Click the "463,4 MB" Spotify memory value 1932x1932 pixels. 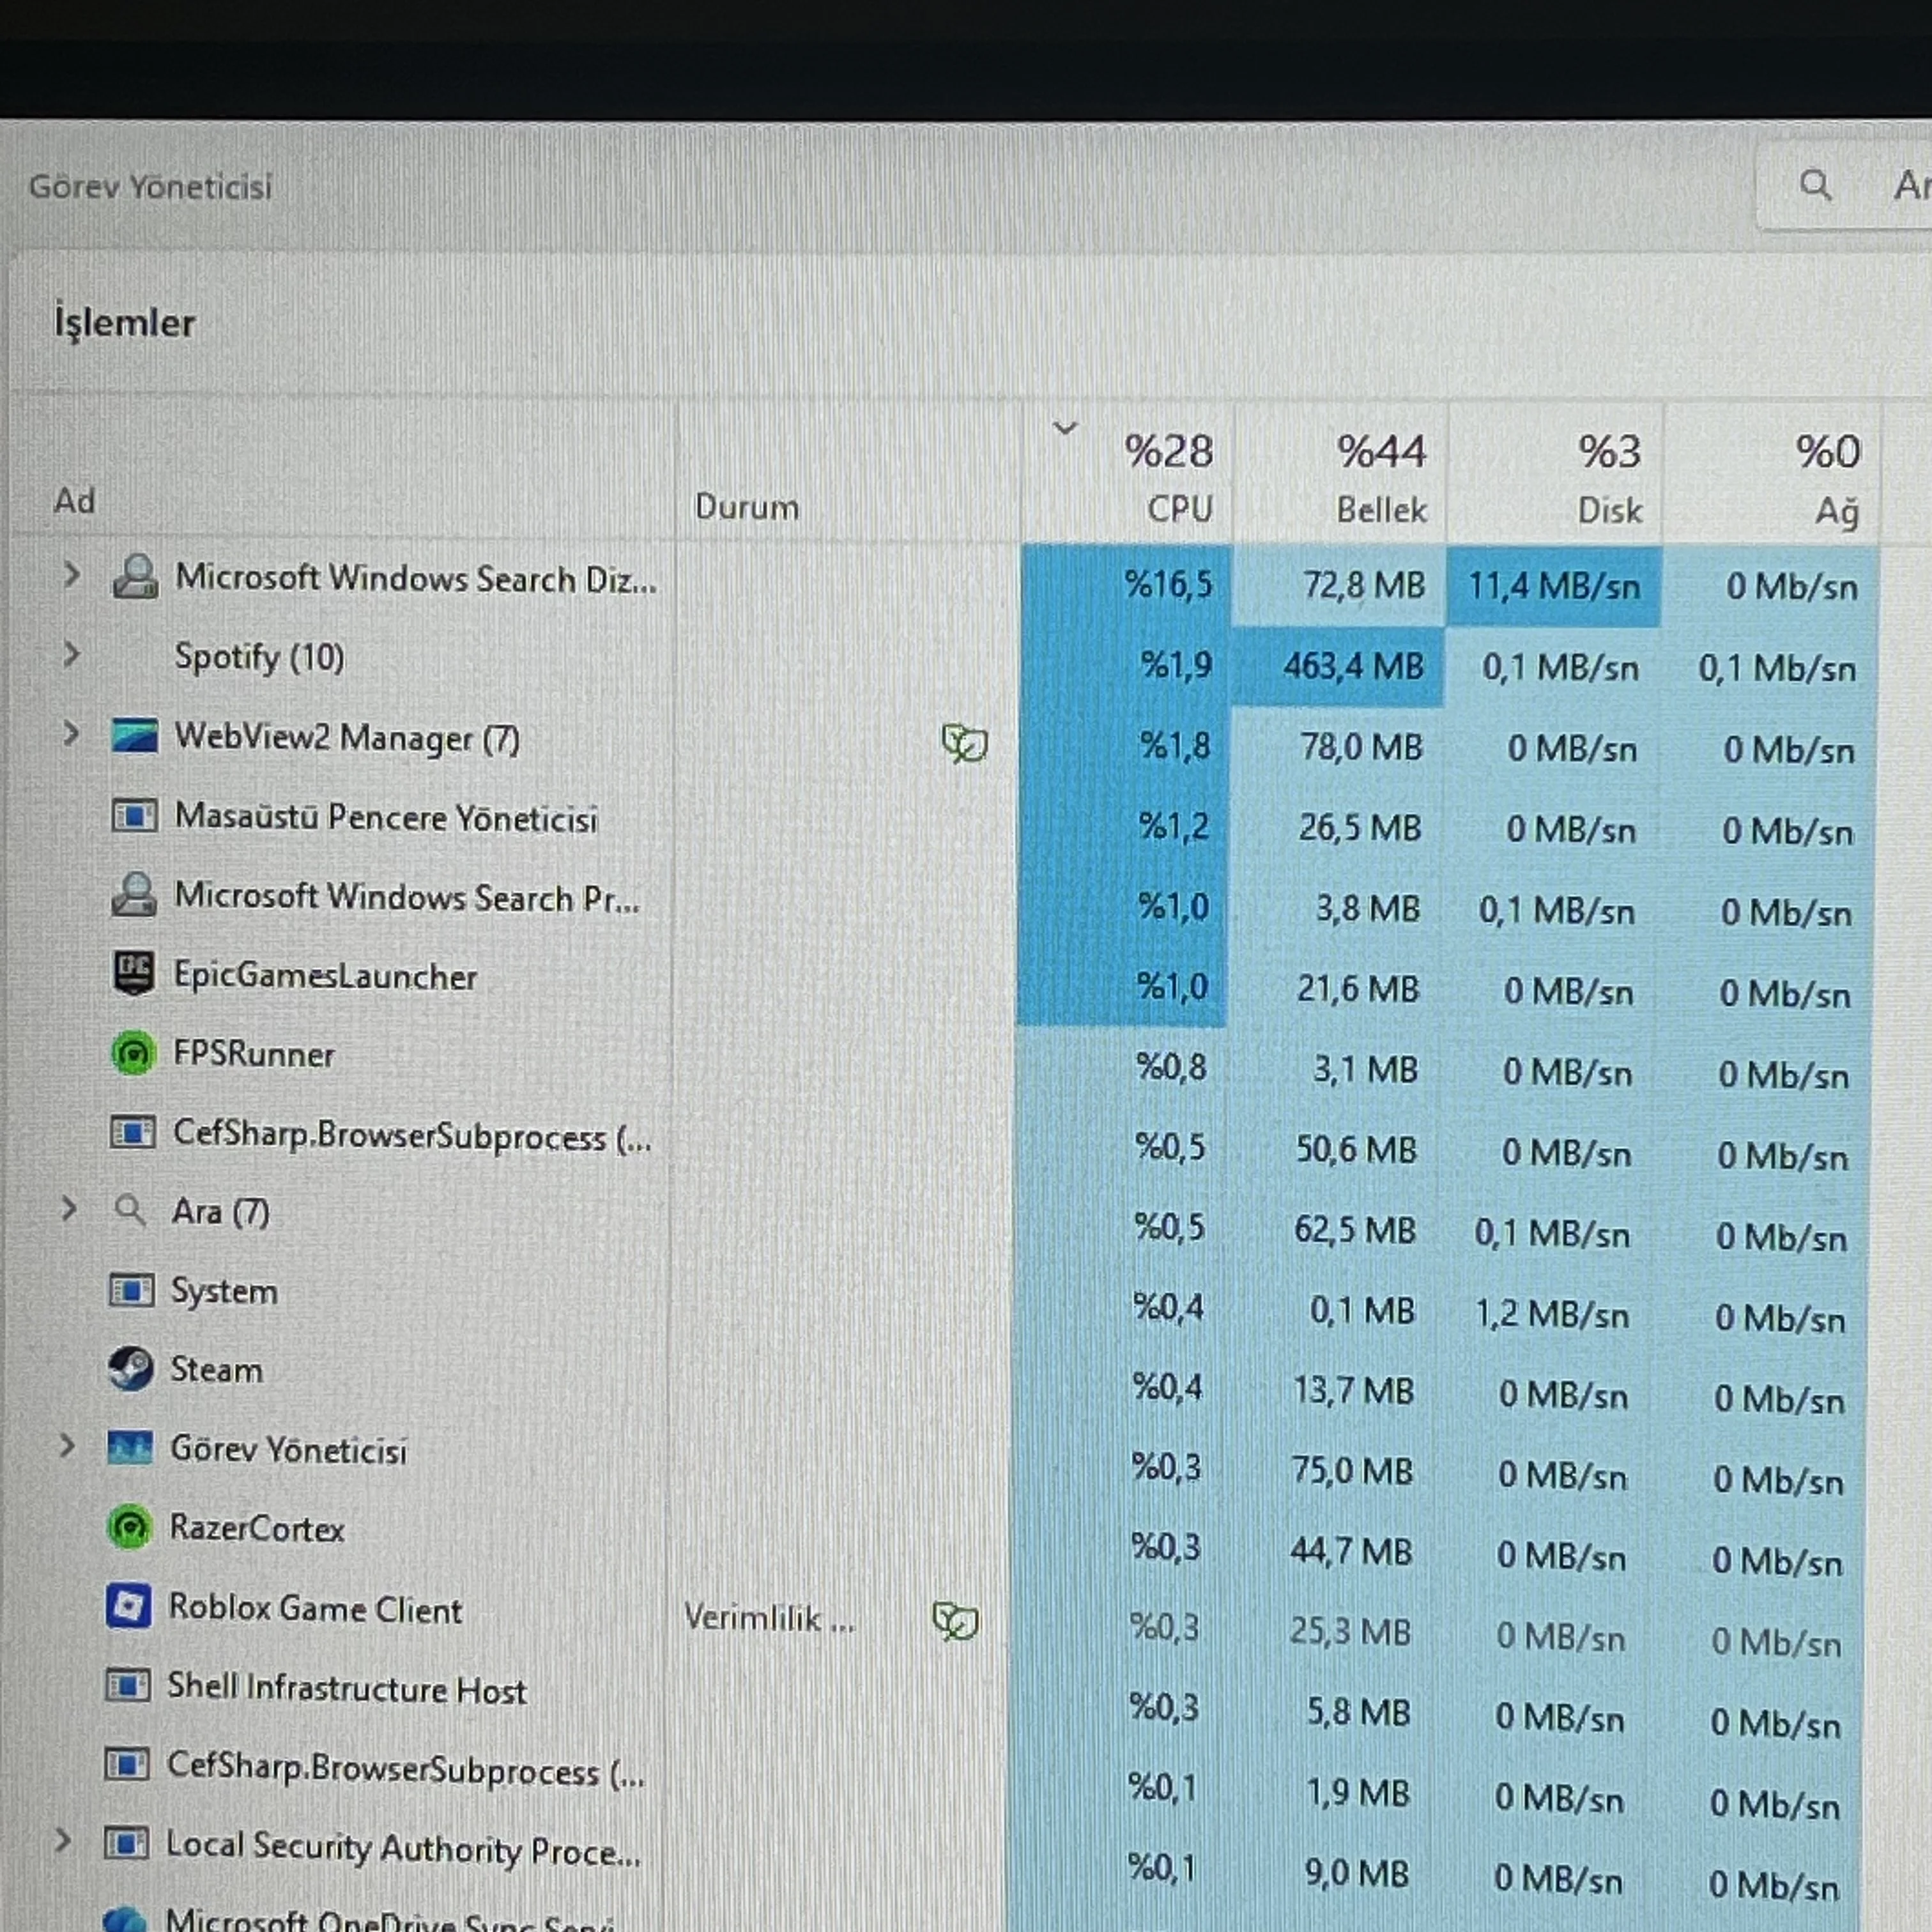[x=1353, y=666]
